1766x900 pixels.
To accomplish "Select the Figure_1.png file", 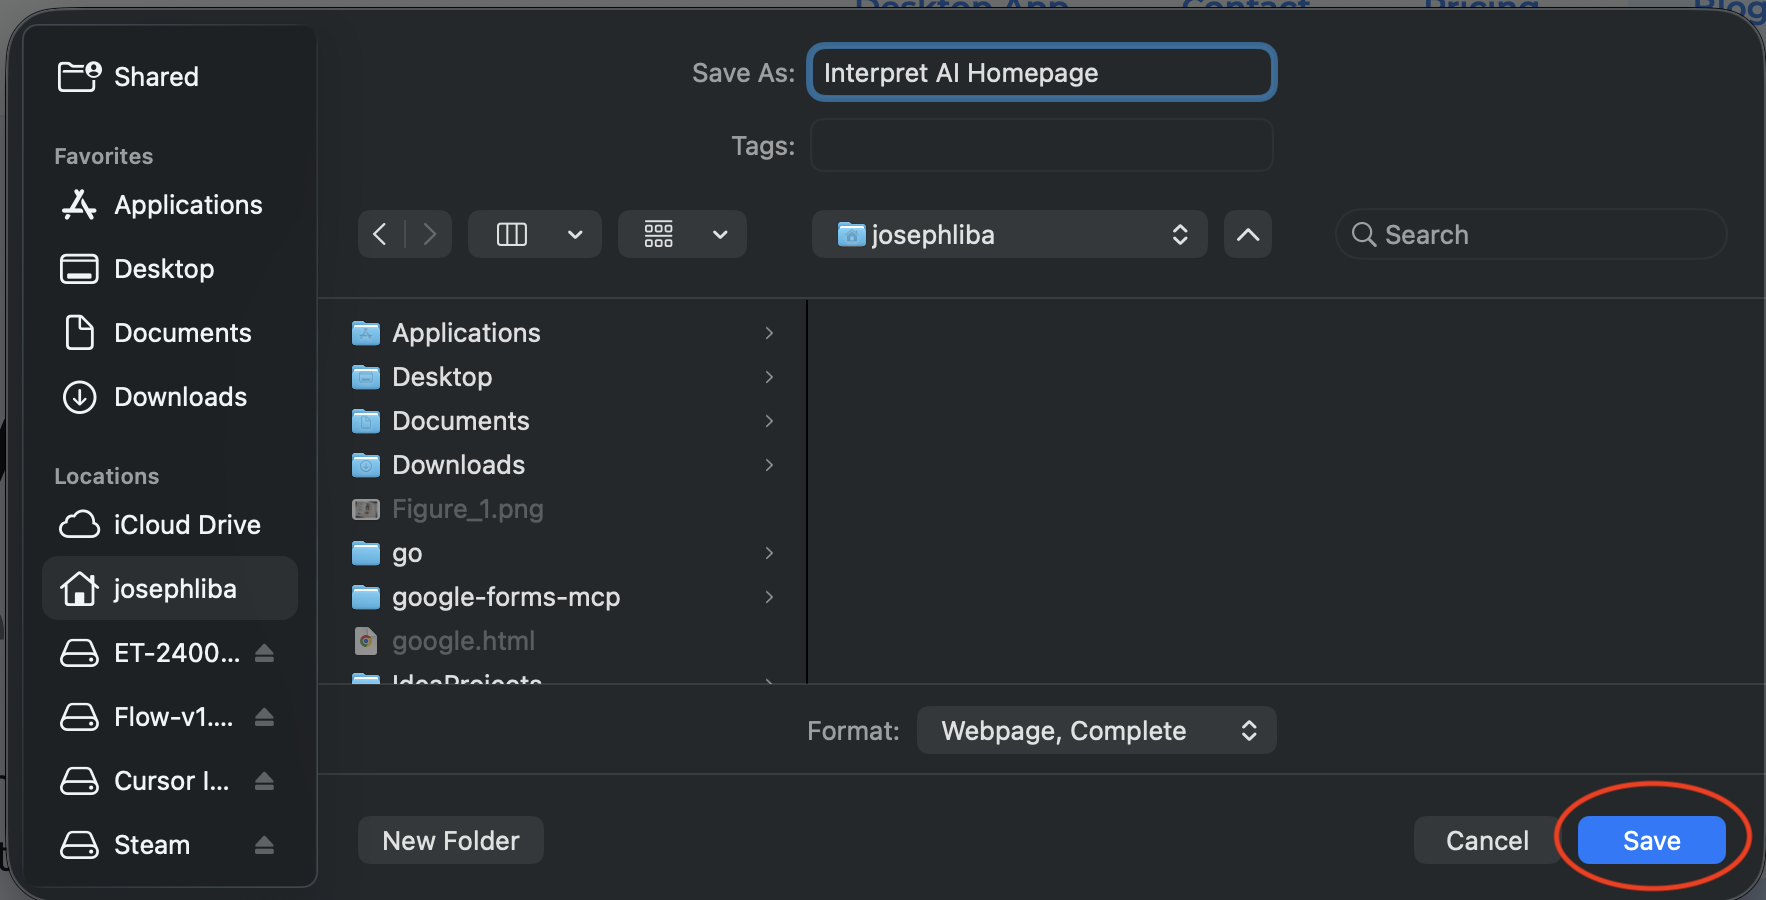I will 468,509.
